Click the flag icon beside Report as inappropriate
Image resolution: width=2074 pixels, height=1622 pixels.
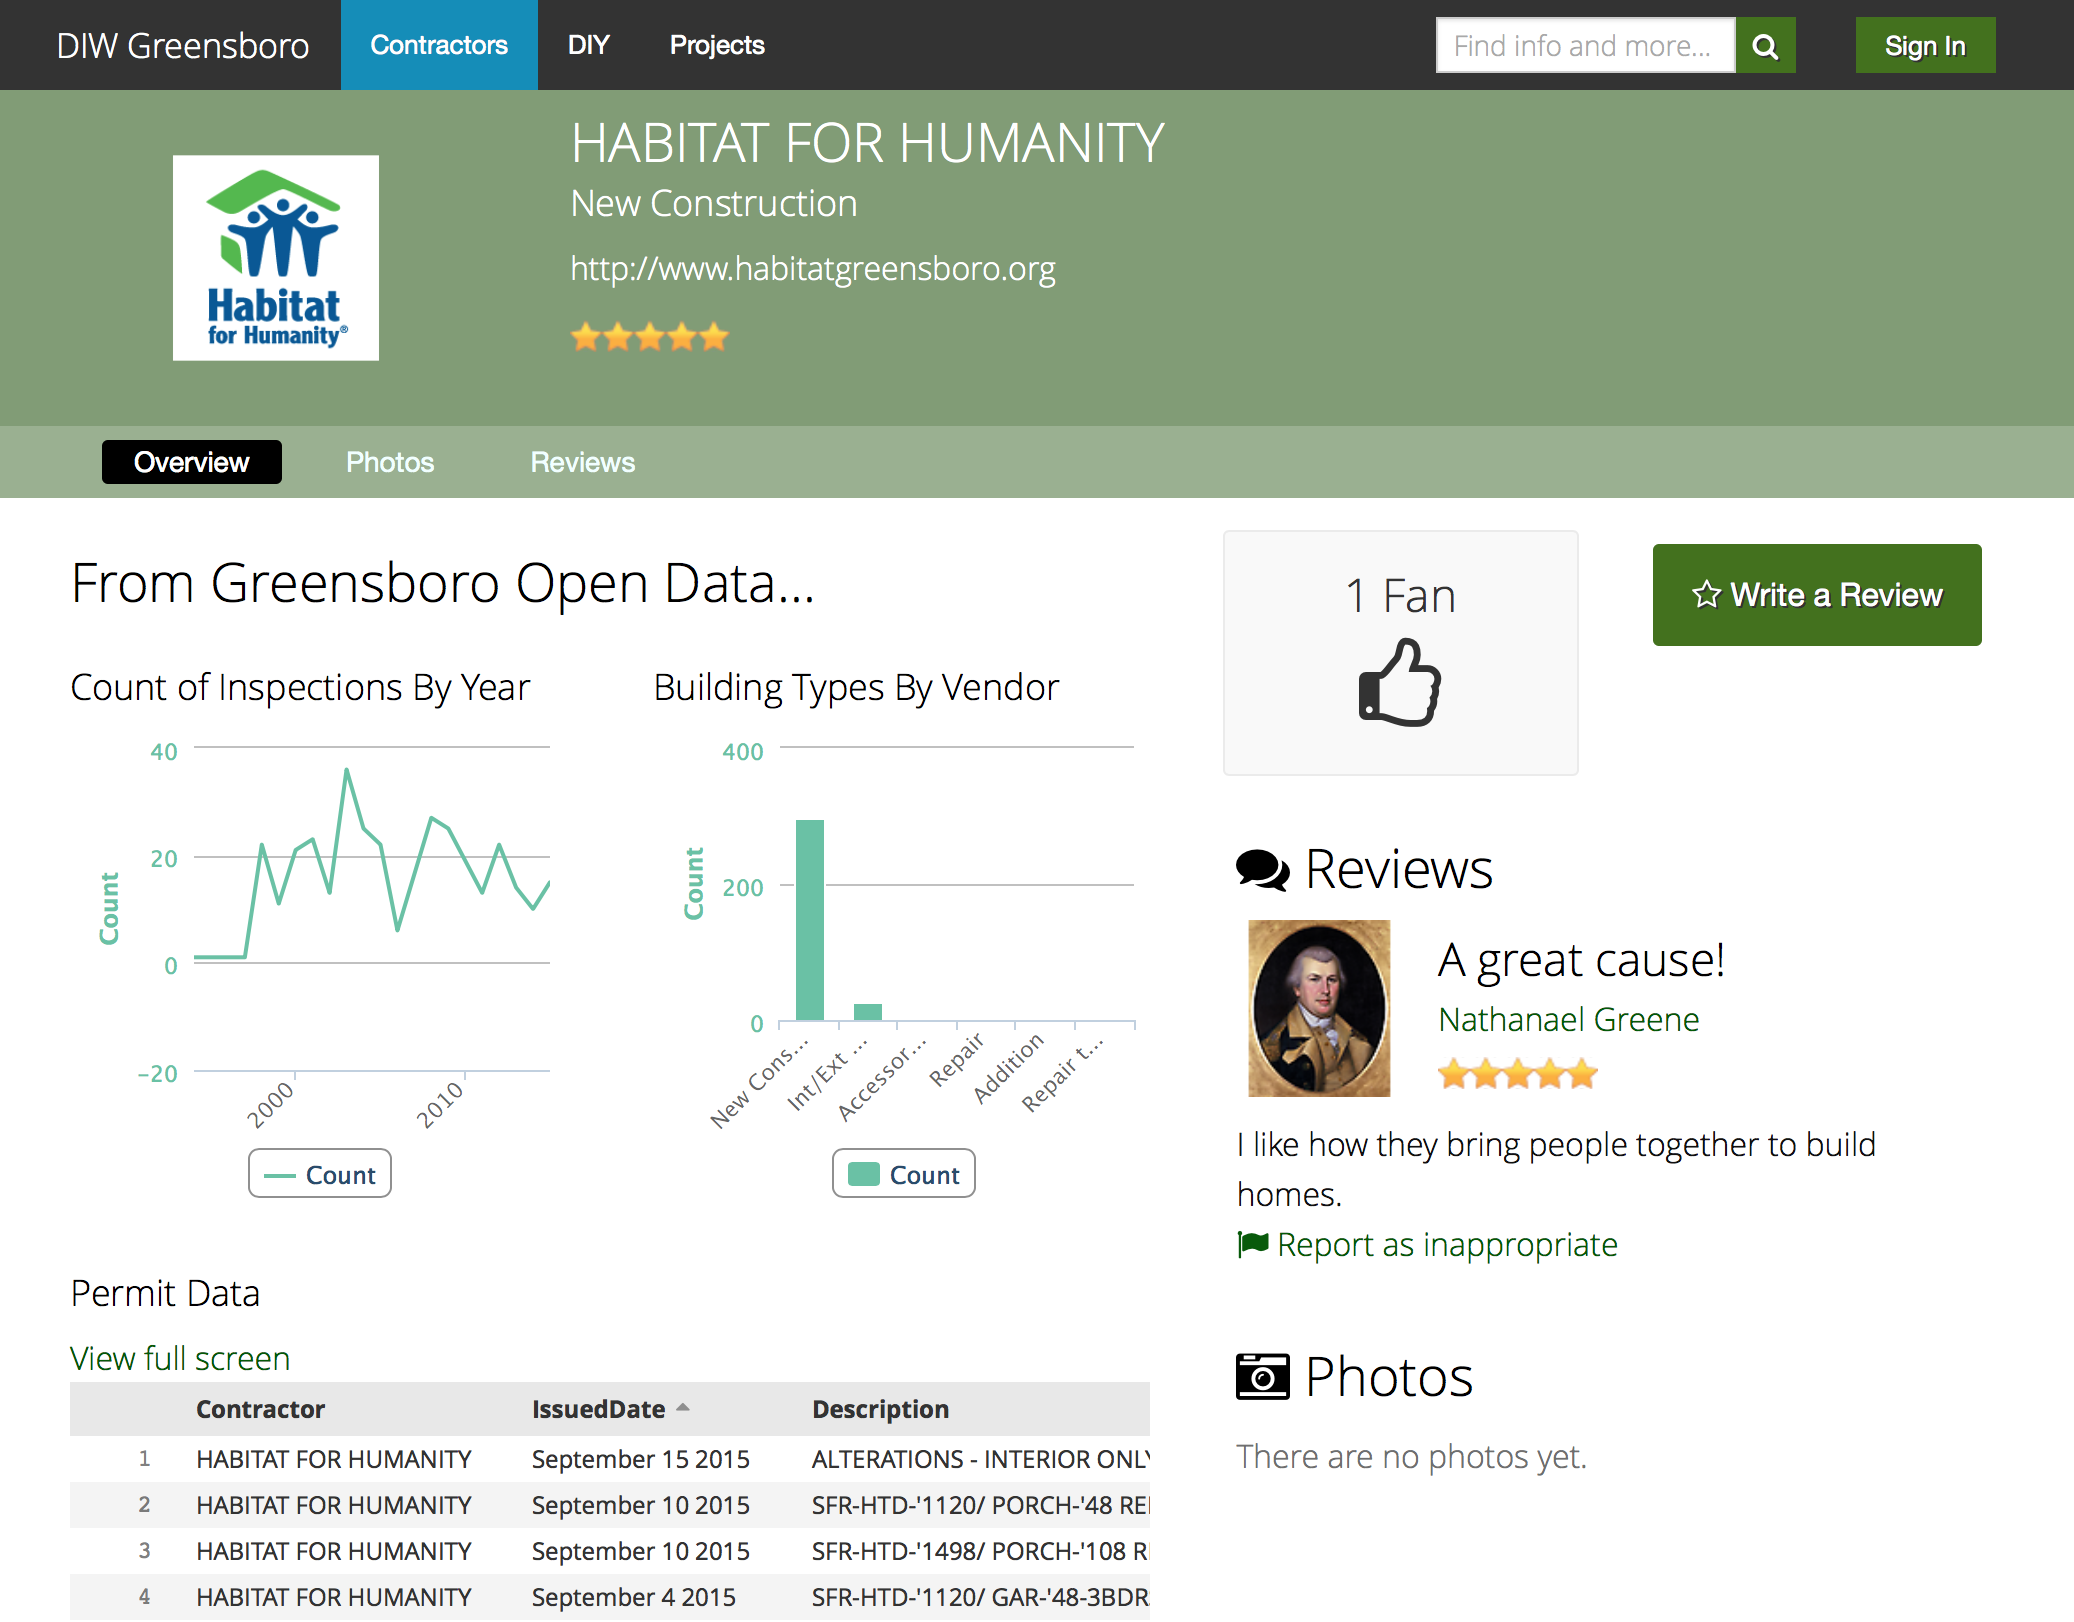coord(1253,1244)
